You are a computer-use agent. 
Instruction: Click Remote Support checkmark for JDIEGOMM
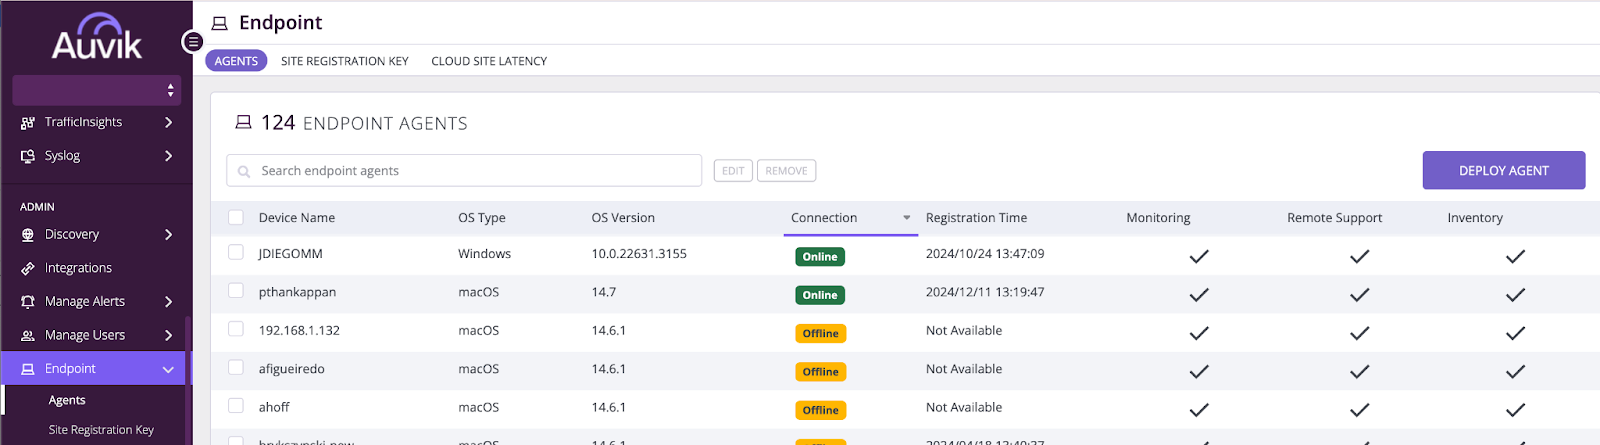[1359, 256]
